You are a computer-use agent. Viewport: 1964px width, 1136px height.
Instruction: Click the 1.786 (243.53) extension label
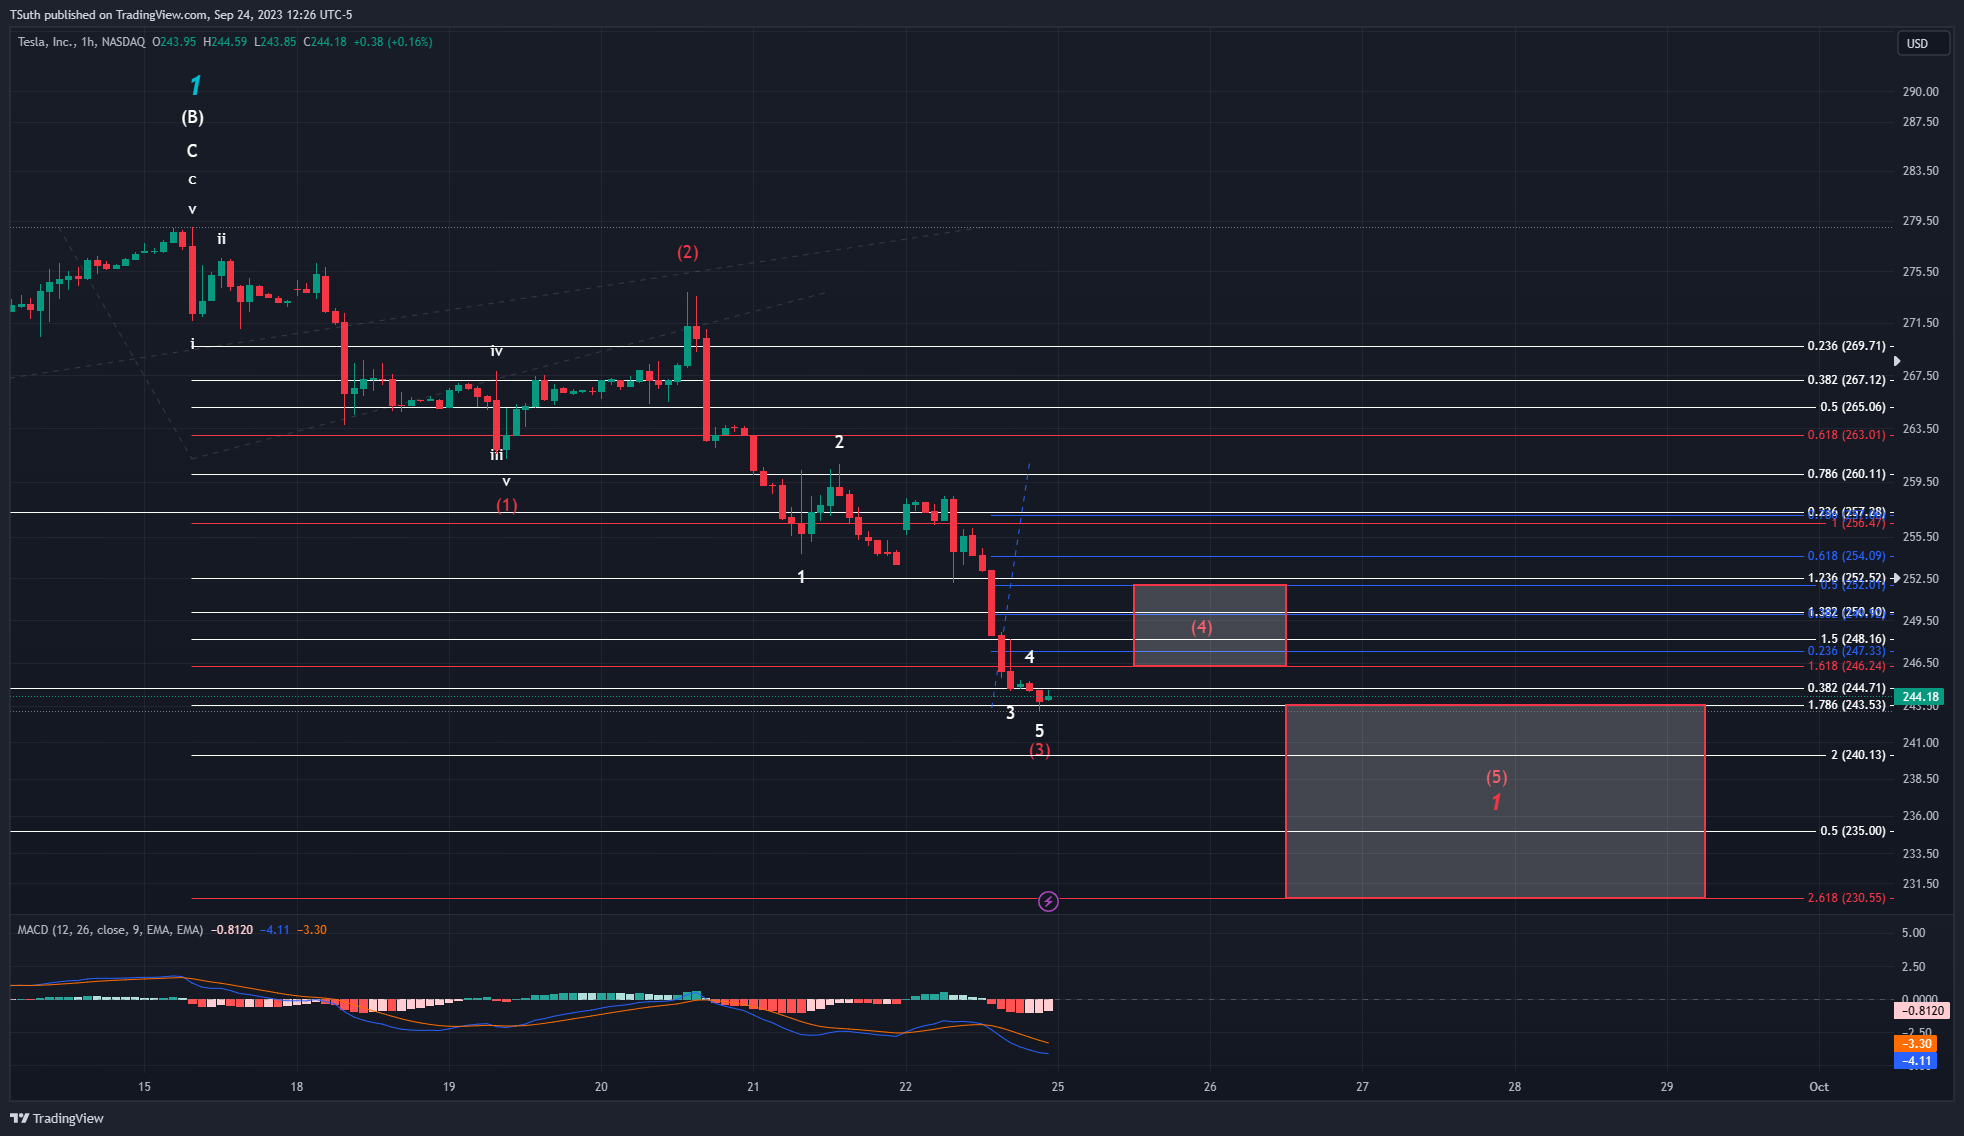pyautogui.click(x=1846, y=705)
